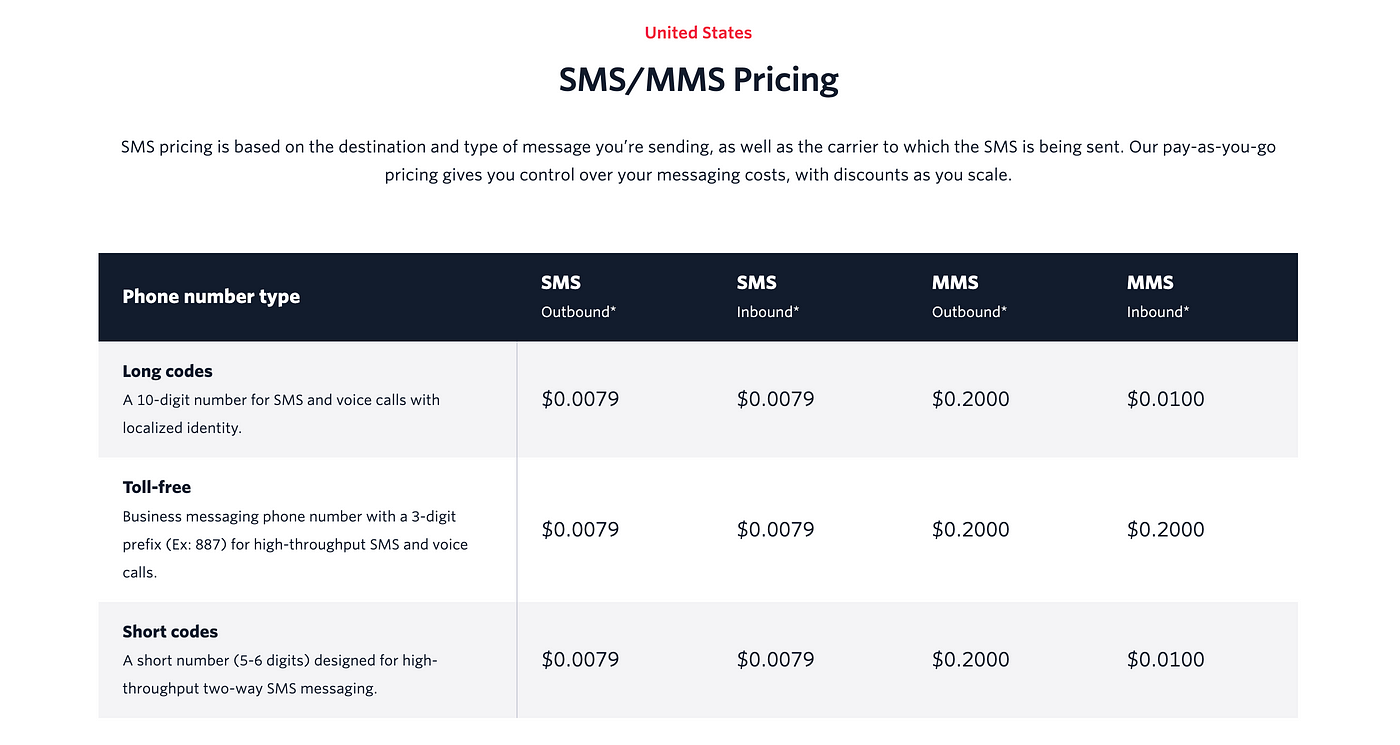Click Long codes MMS Outbound price $0.2000

point(971,399)
